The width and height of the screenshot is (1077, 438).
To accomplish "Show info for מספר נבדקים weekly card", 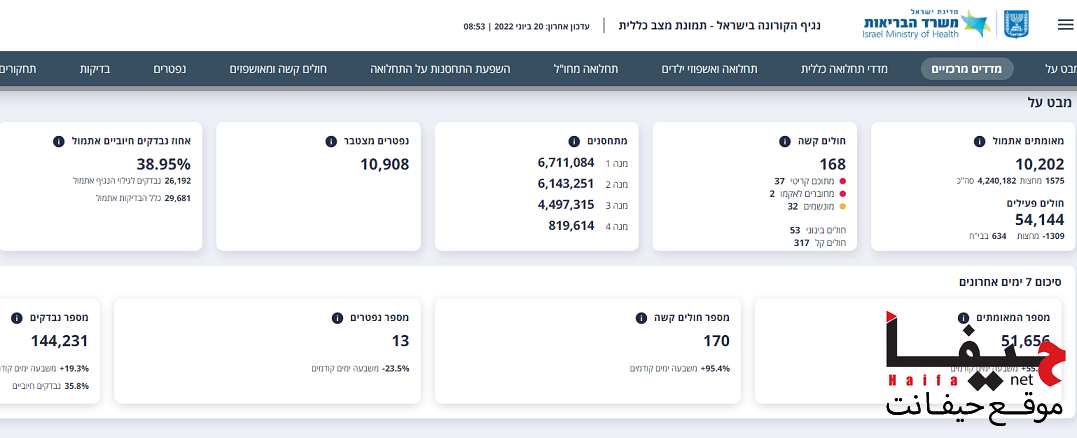I will pos(16,318).
